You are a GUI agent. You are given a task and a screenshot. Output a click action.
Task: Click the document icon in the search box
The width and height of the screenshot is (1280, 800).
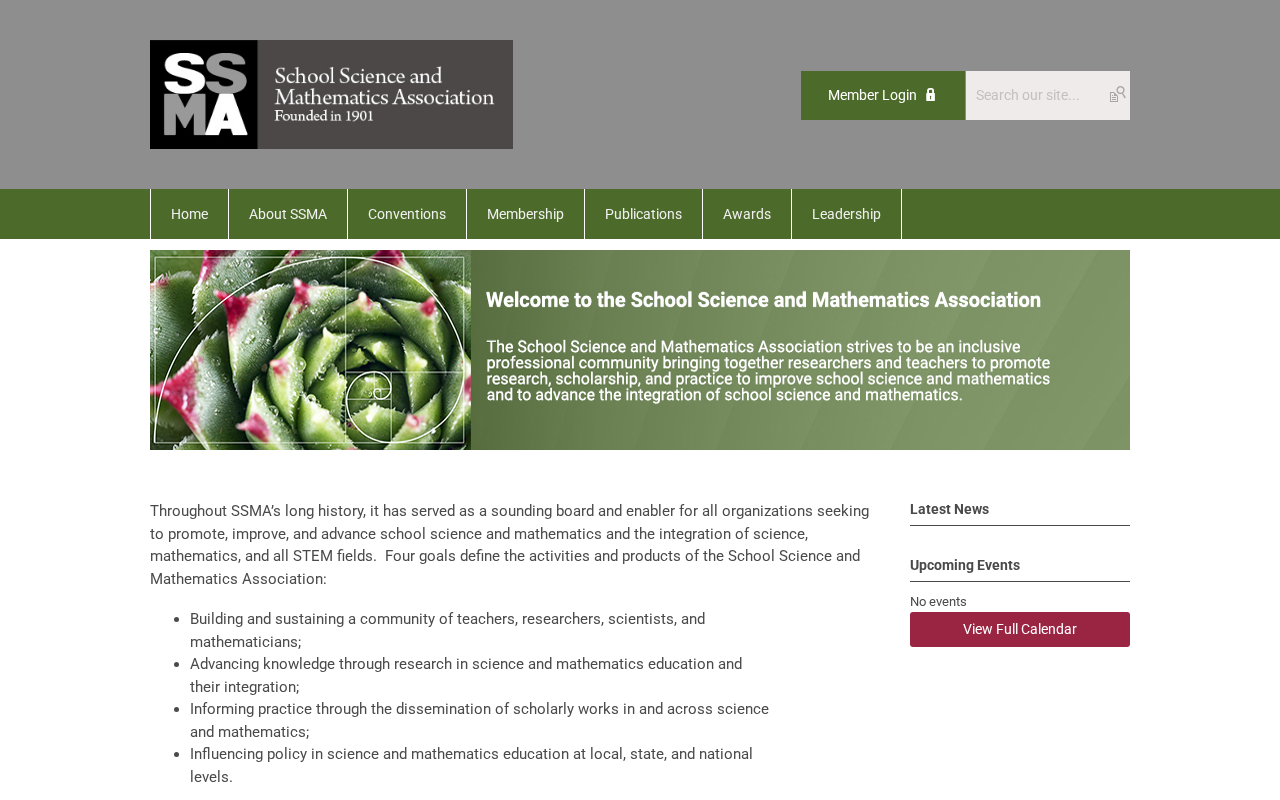(x=1114, y=97)
